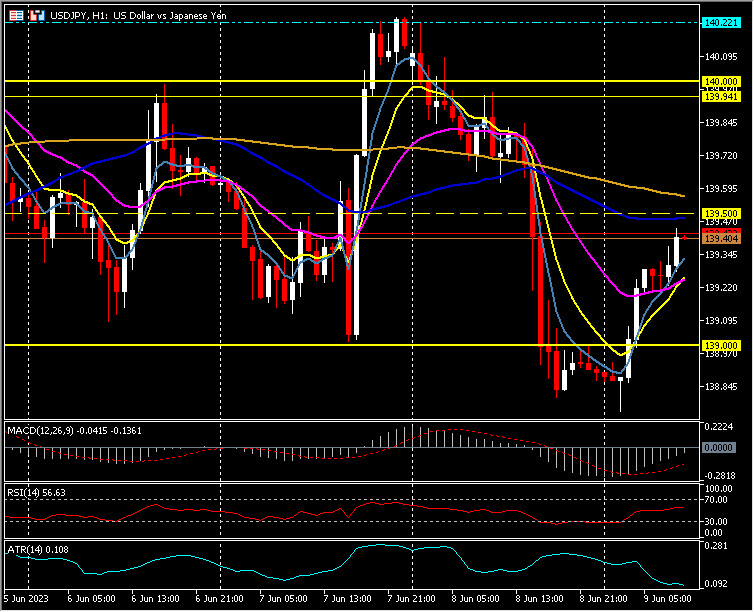The image size is (754, 612).
Task: Click the 5 Jun 2023 date label
Action: (x=27, y=597)
